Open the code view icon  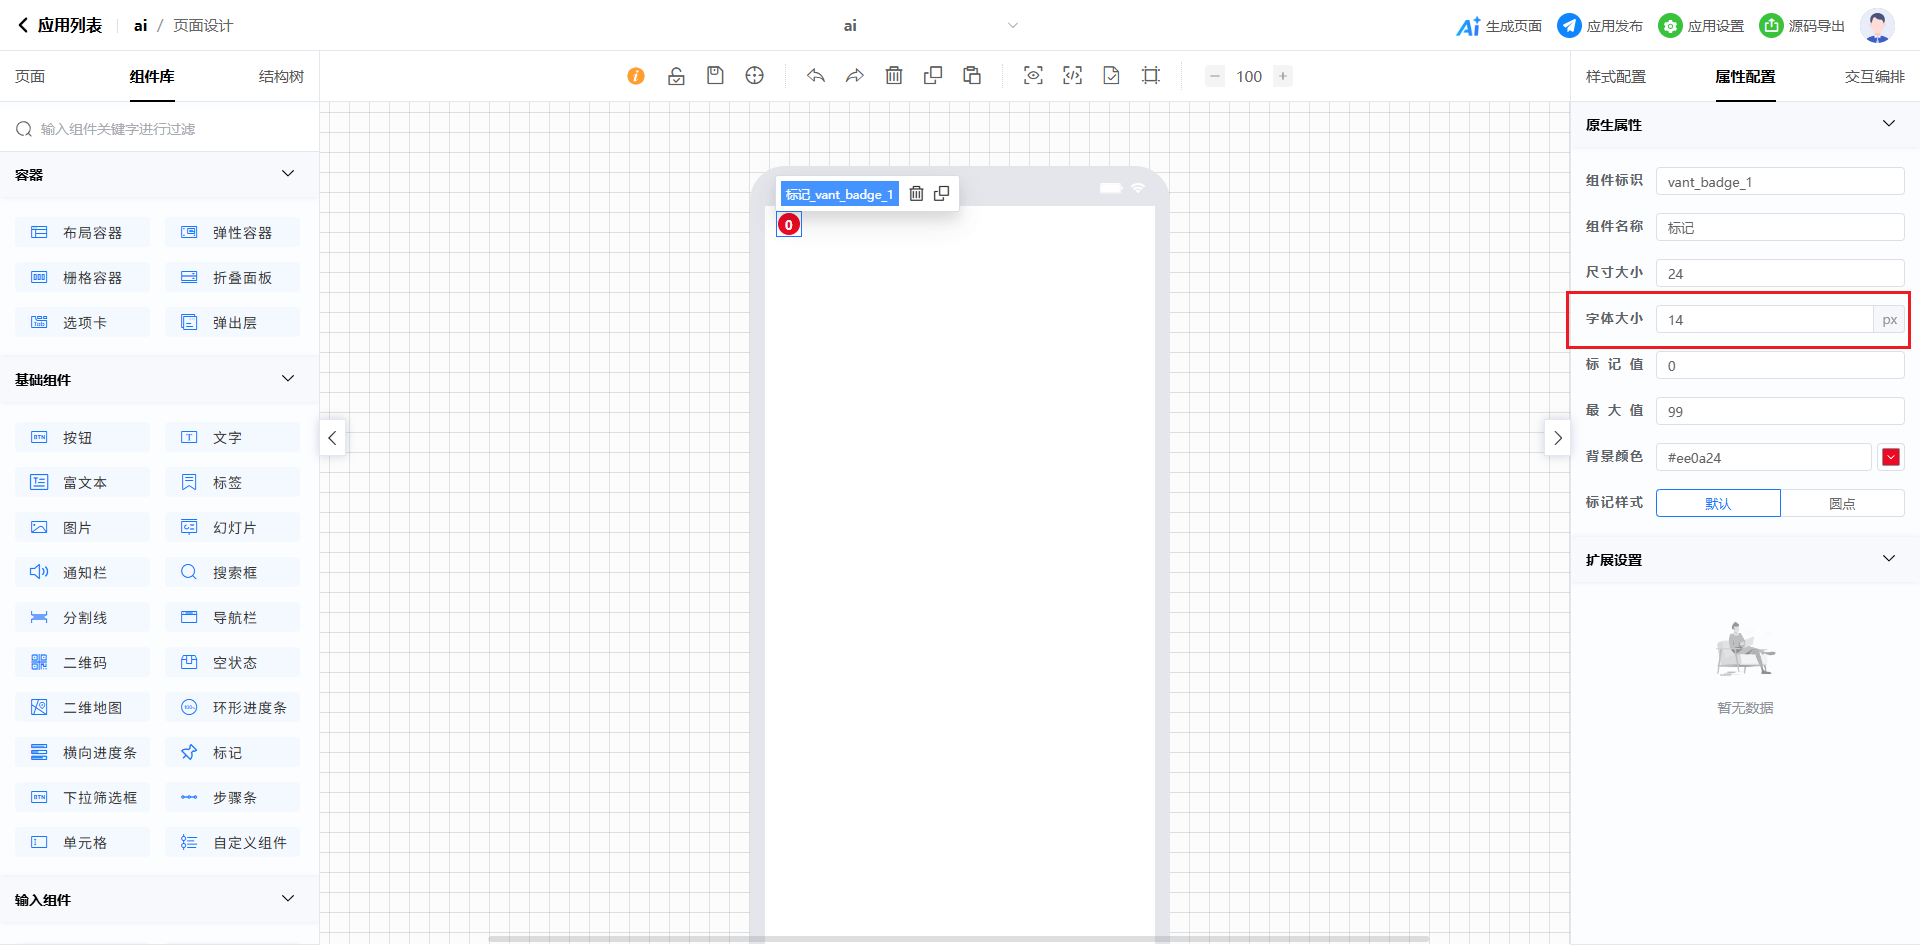coord(1072,76)
